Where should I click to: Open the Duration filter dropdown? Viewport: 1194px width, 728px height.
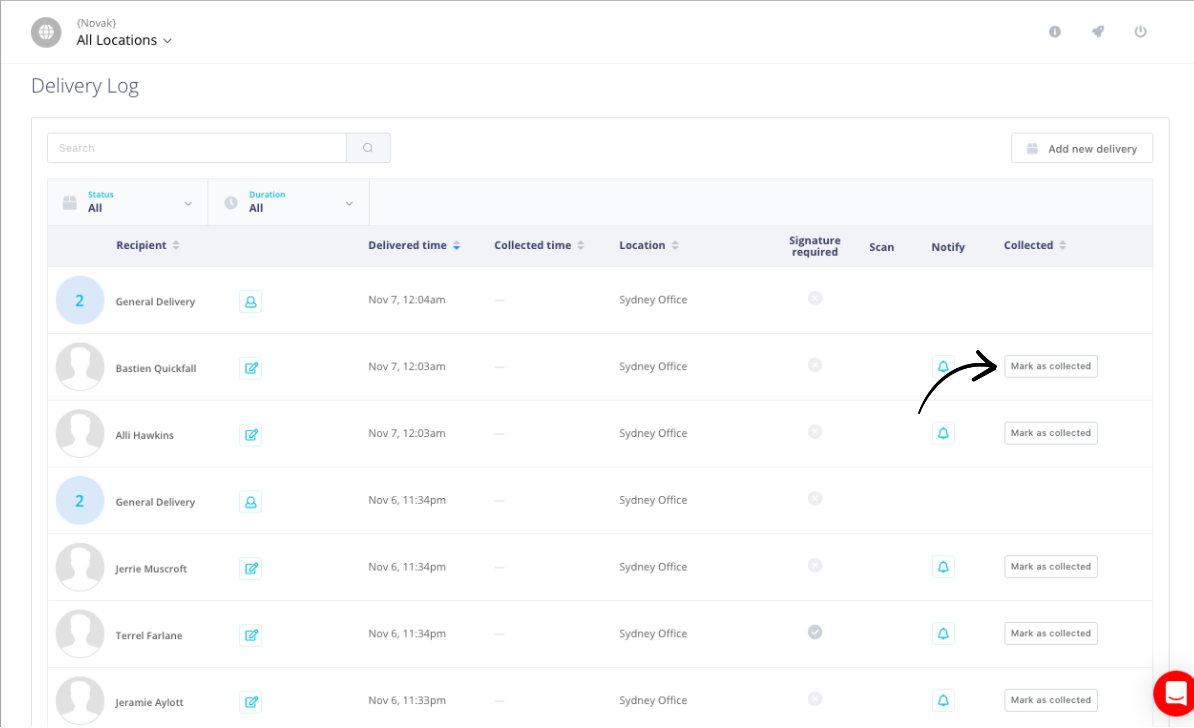(x=289, y=203)
